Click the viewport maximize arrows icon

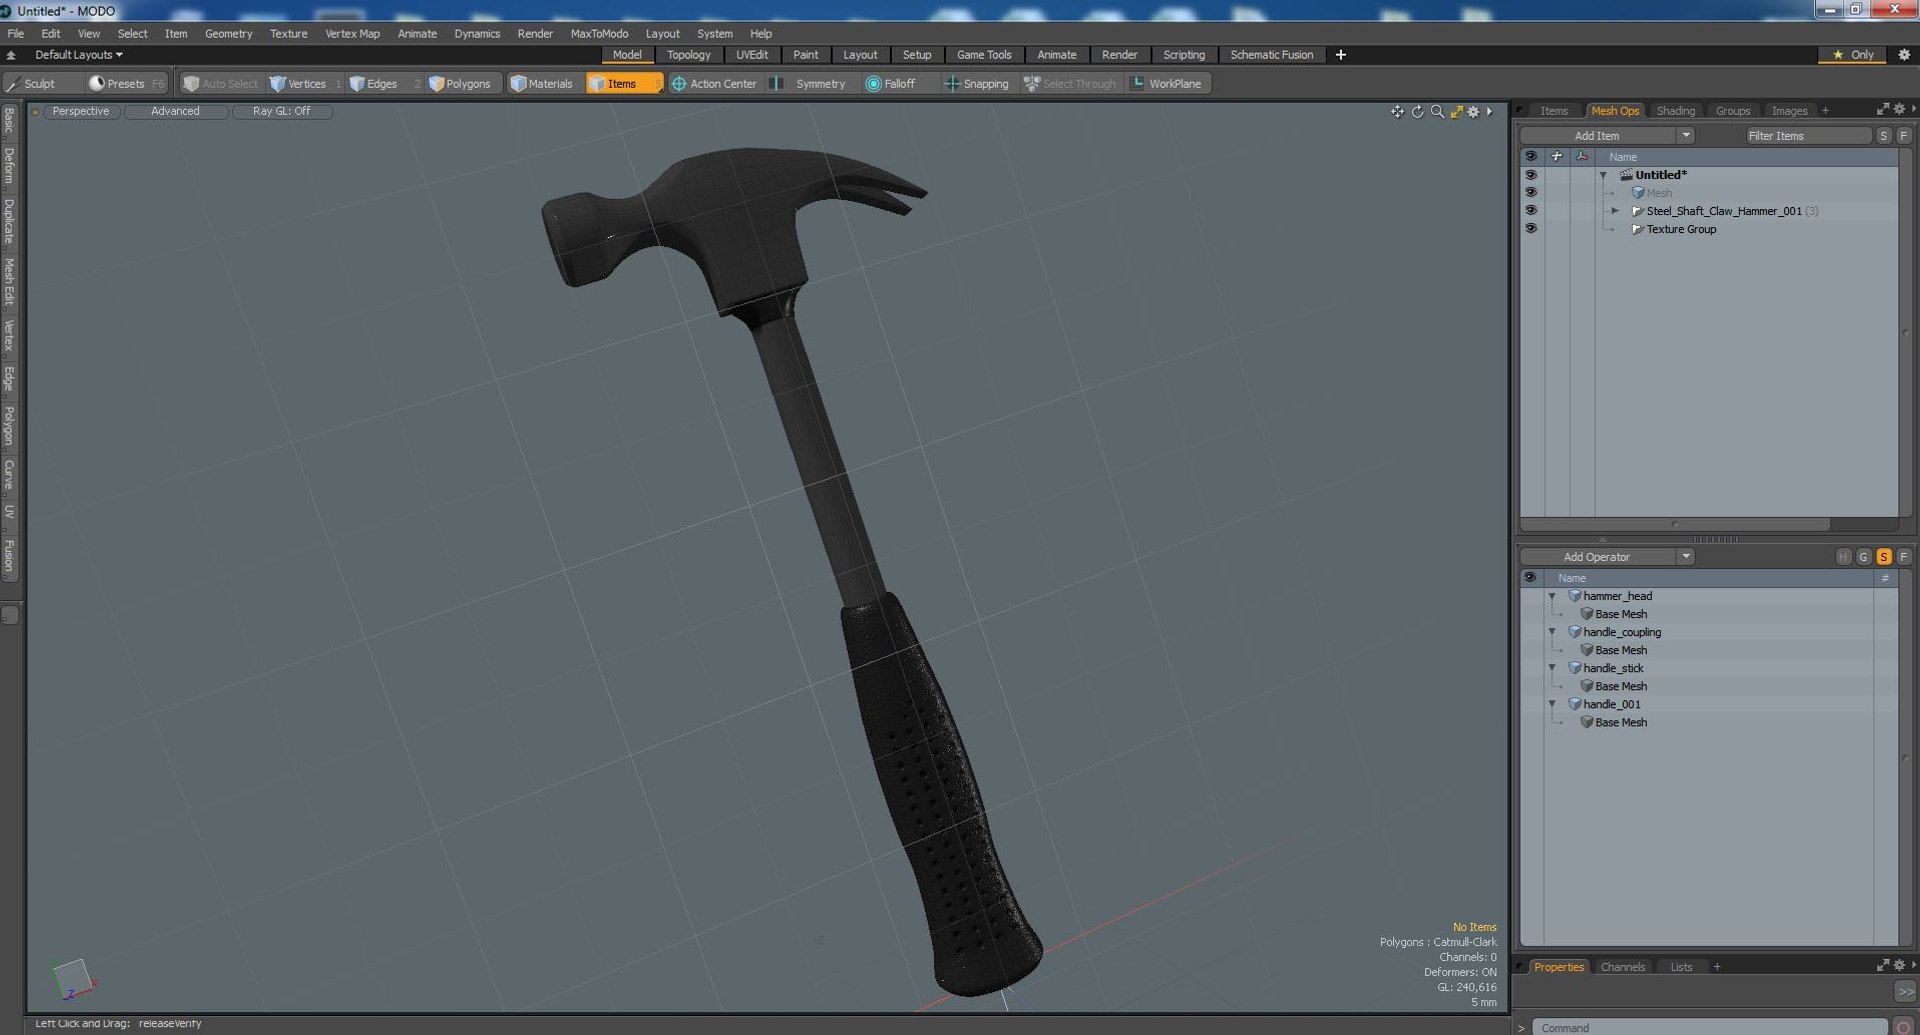click(1456, 112)
